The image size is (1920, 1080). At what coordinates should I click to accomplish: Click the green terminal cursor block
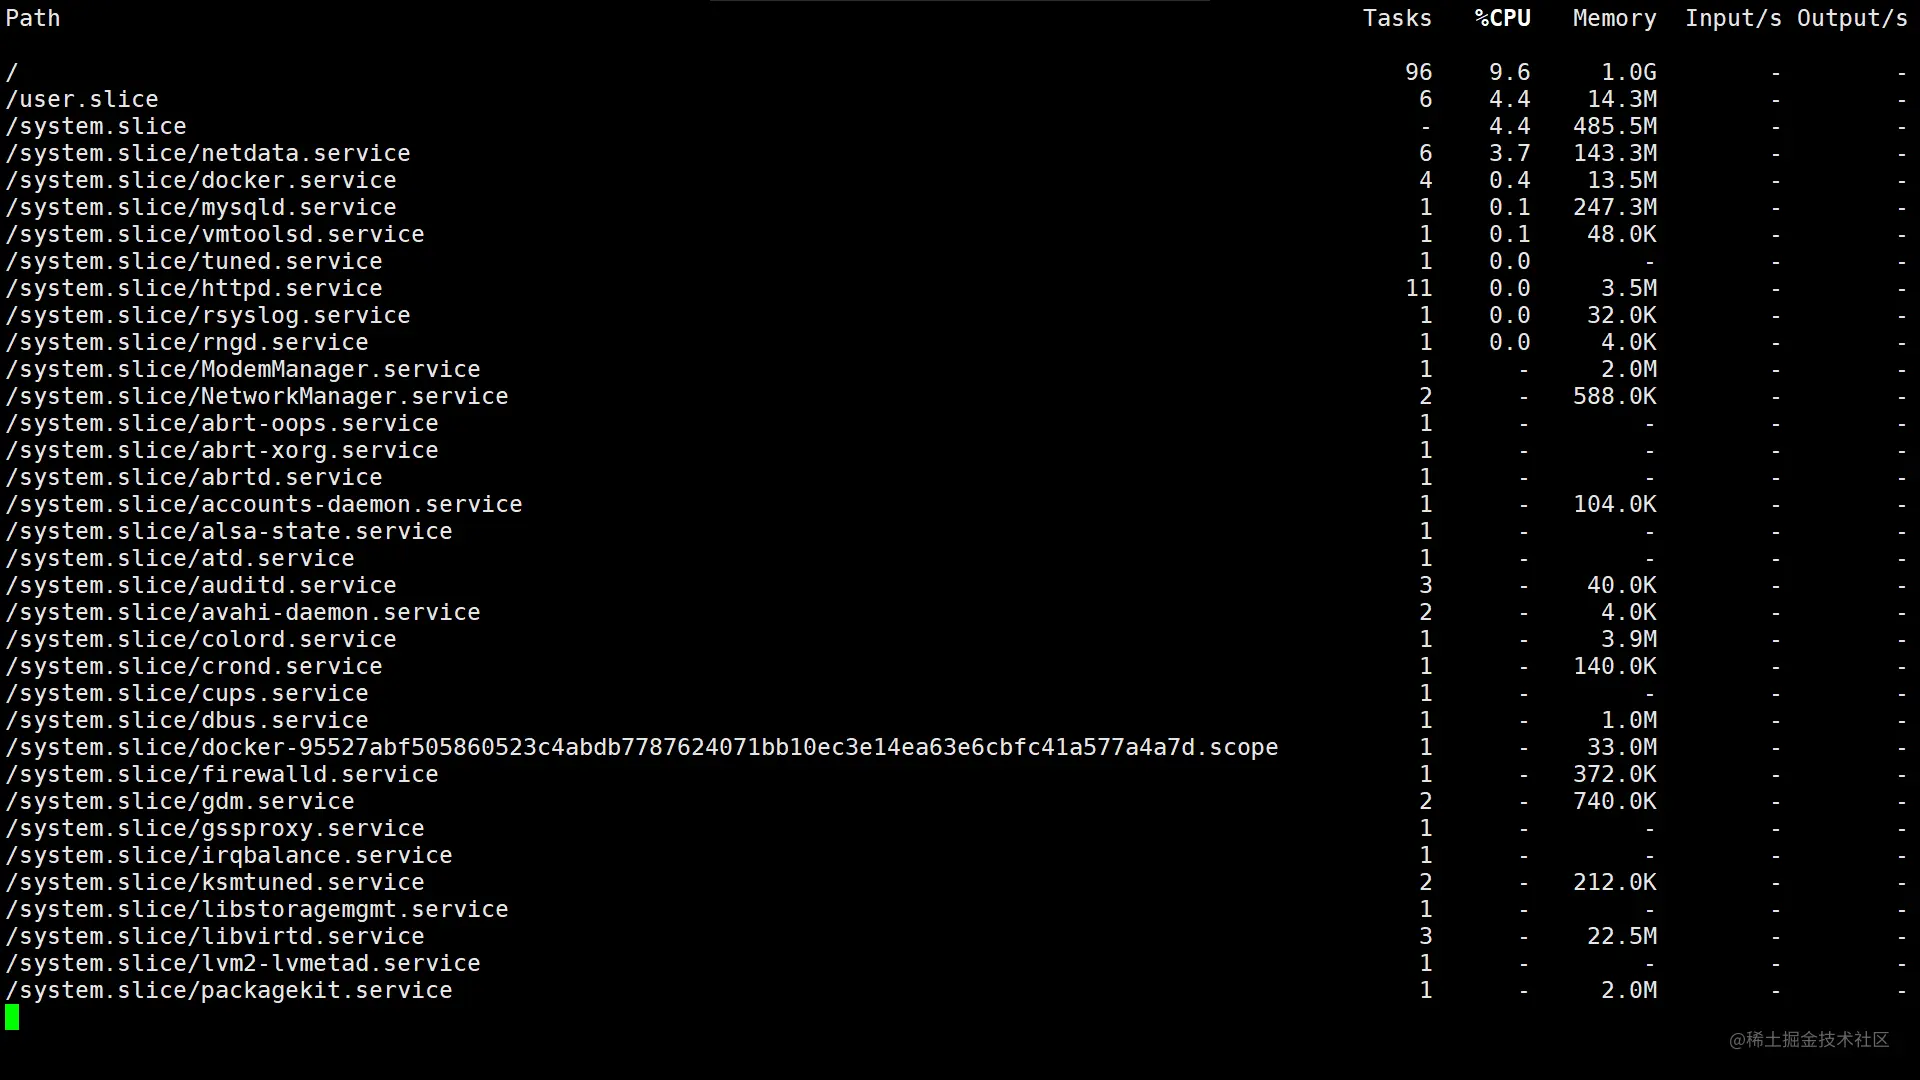point(12,1018)
